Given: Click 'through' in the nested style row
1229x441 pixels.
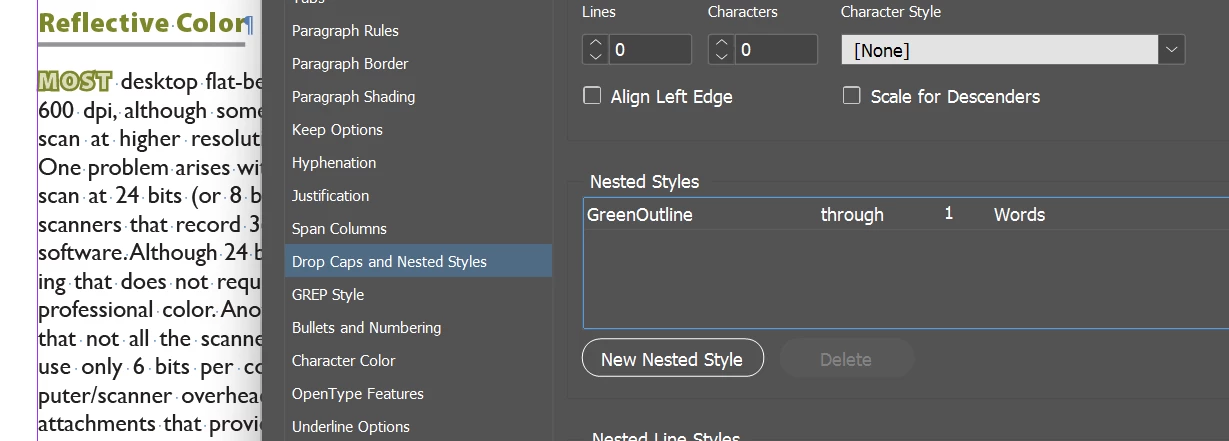Looking at the screenshot, I should coord(852,215).
